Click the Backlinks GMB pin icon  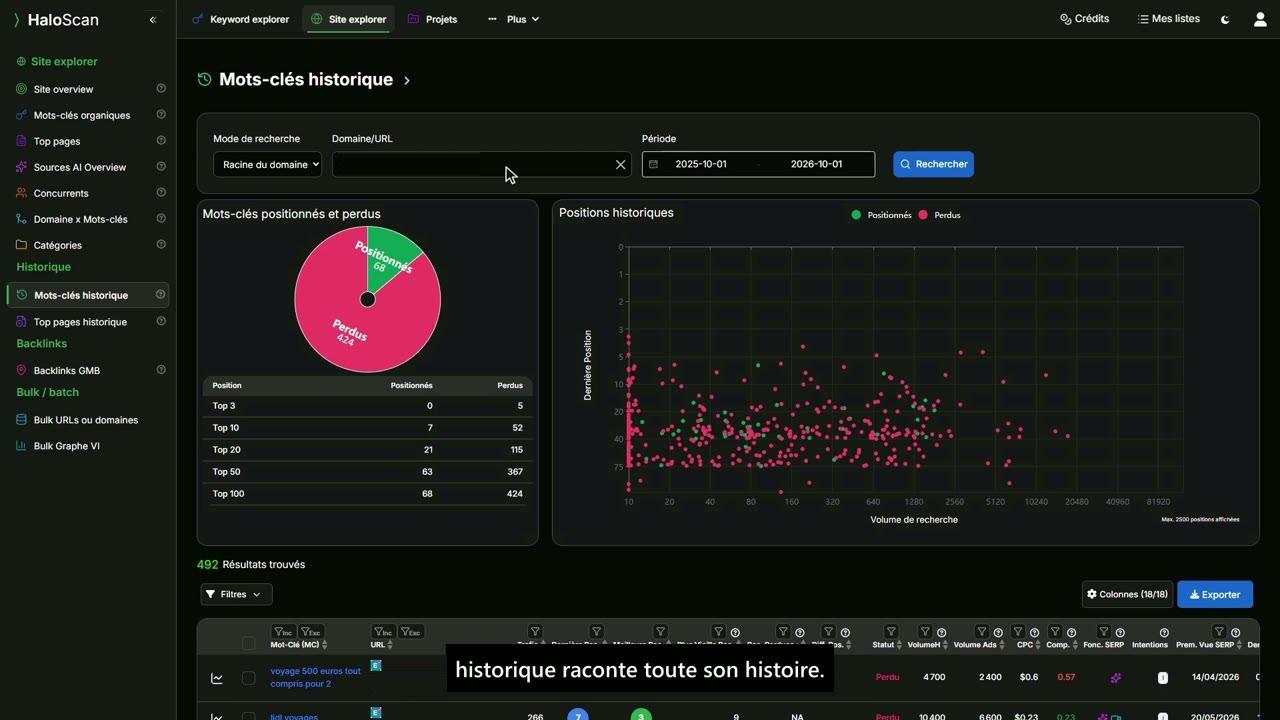pos(21,370)
